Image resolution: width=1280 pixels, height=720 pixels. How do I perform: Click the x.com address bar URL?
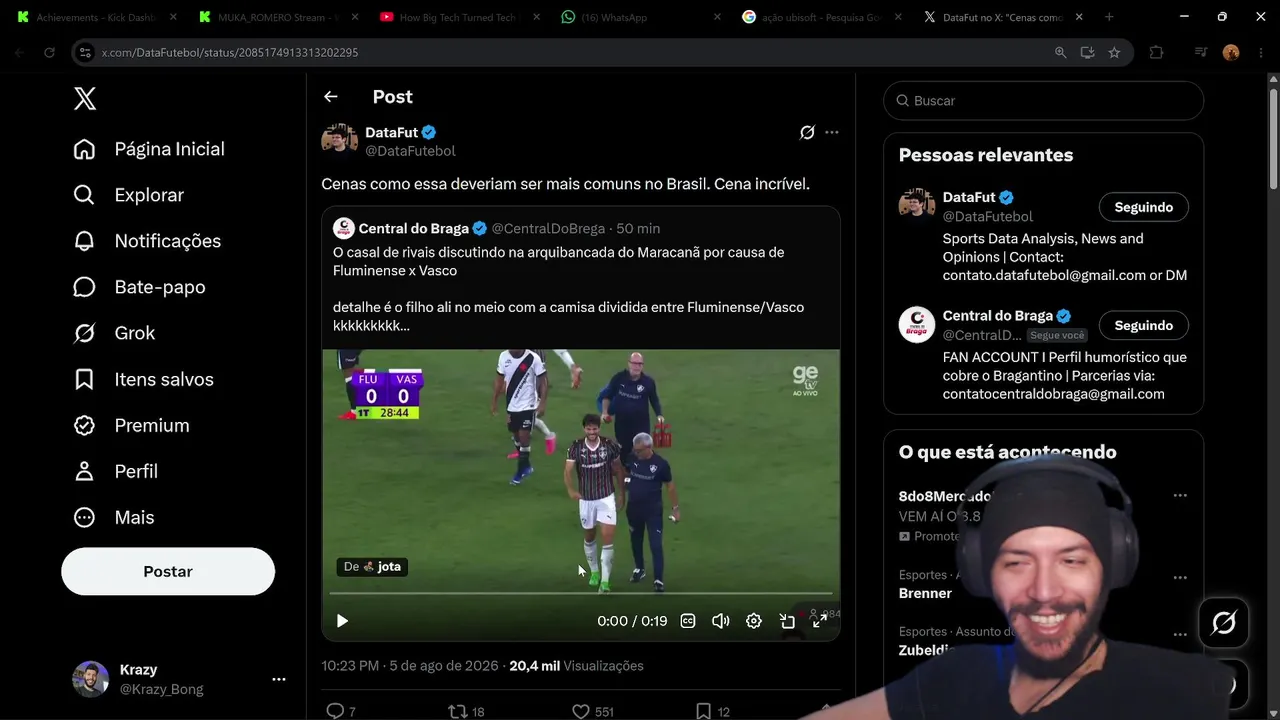click(x=230, y=52)
